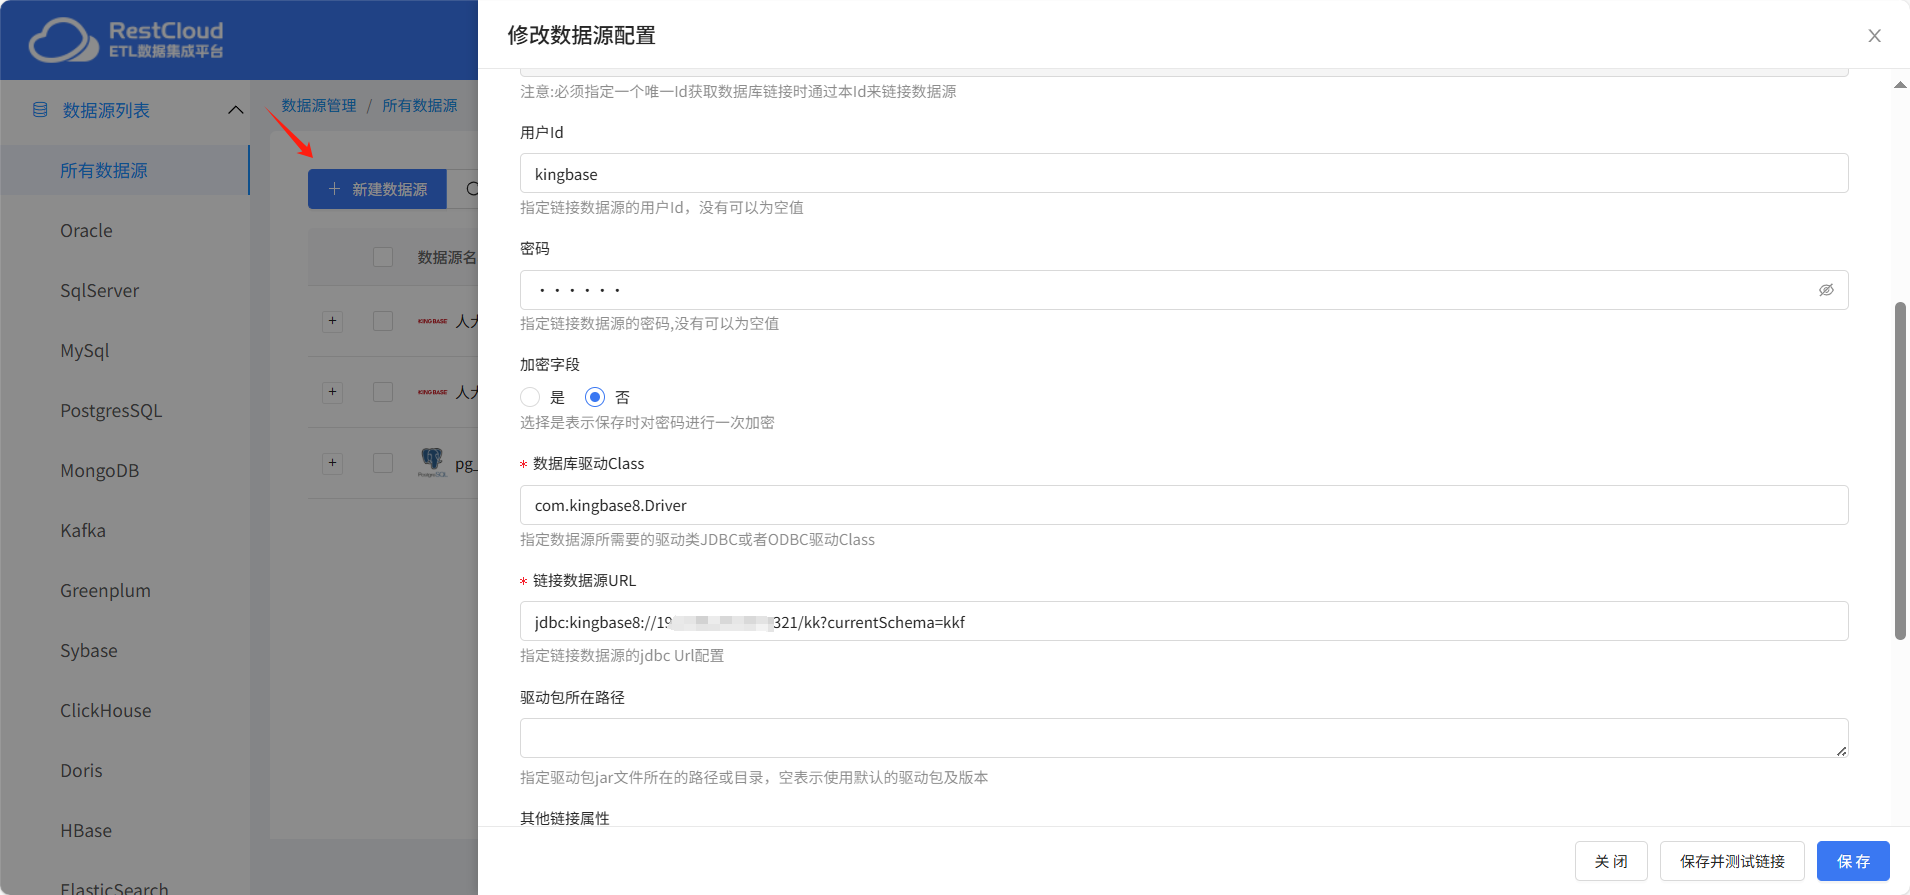
Task: Click the blue 保存 button
Action: [1853, 861]
